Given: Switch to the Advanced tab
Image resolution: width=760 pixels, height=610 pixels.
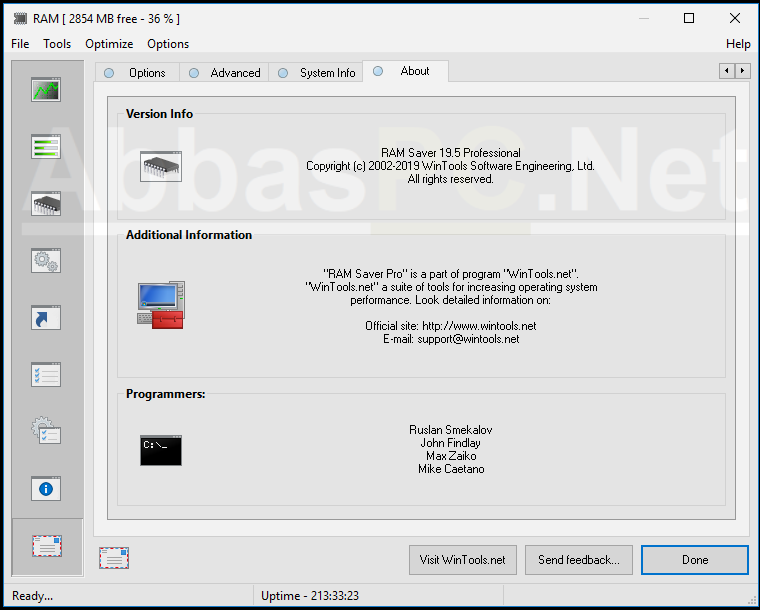Looking at the screenshot, I should point(224,73).
